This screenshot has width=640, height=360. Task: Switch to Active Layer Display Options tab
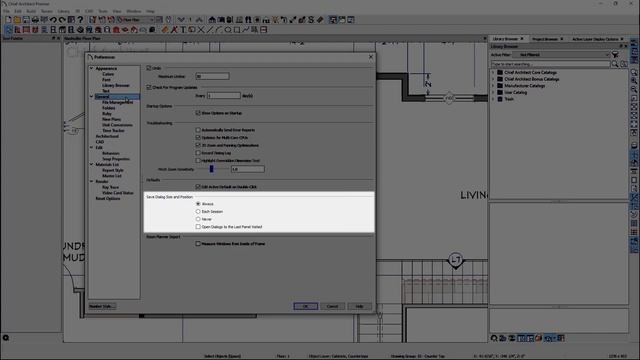595,39
